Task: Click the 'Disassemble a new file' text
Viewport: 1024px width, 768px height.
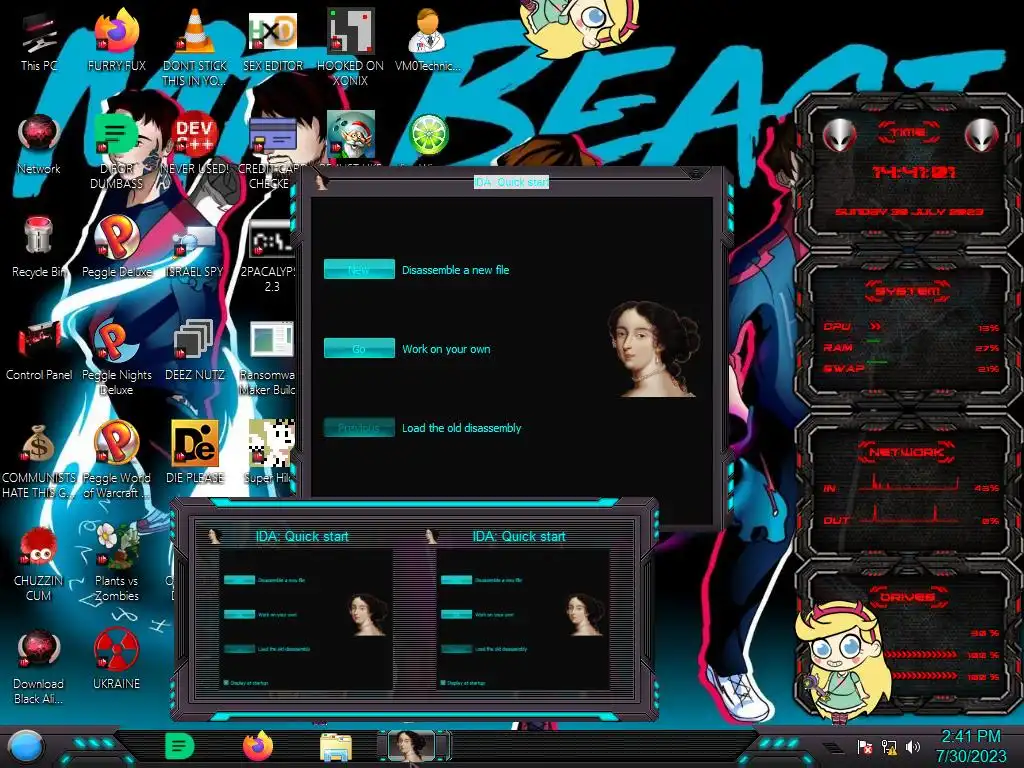Action: pyautogui.click(x=455, y=270)
